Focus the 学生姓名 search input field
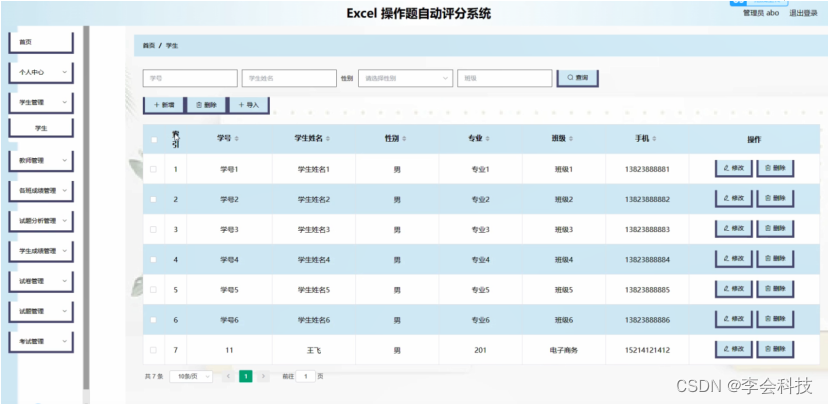The height and width of the screenshot is (404, 828). click(x=289, y=78)
